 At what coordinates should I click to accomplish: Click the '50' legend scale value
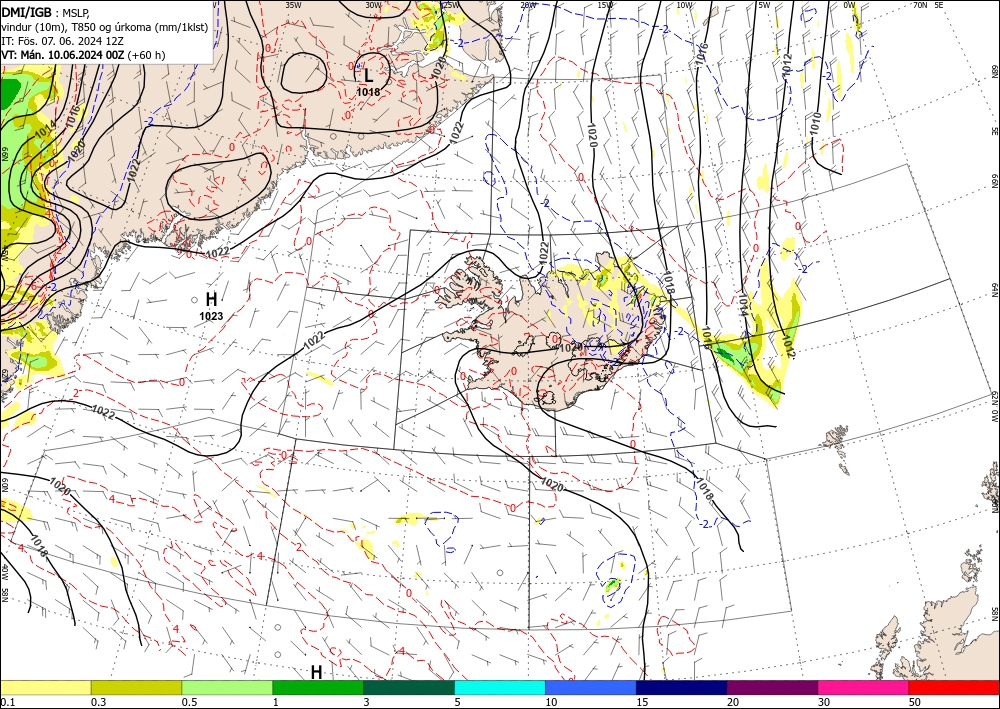915,702
